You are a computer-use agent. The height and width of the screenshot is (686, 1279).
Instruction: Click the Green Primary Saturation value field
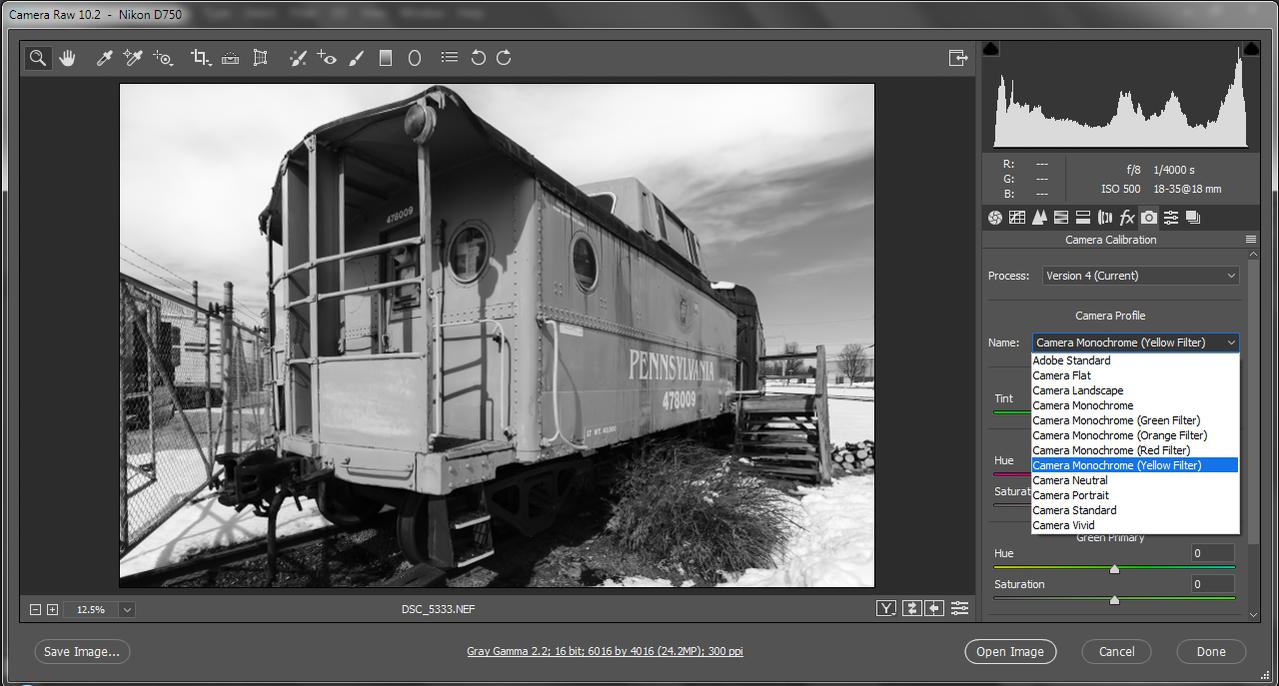pyautogui.click(x=1212, y=584)
